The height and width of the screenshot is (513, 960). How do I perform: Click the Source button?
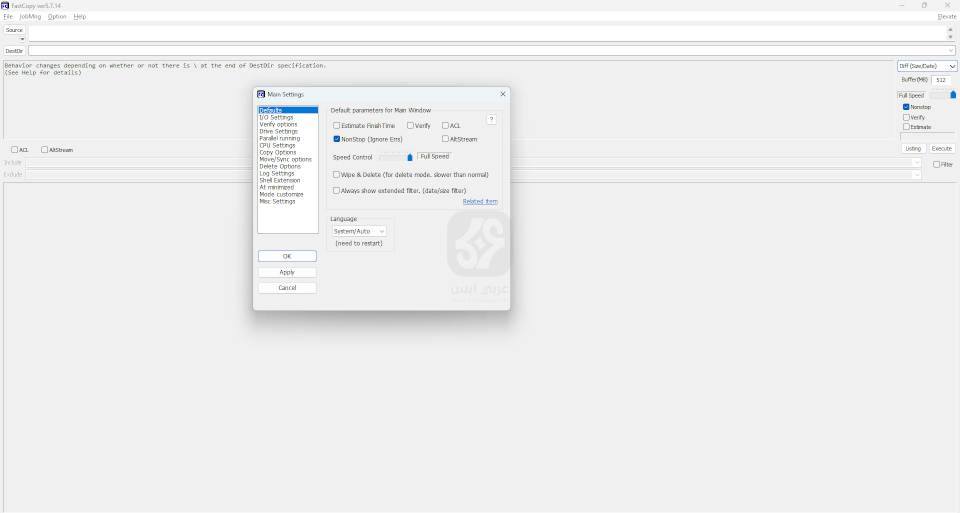coord(14,30)
